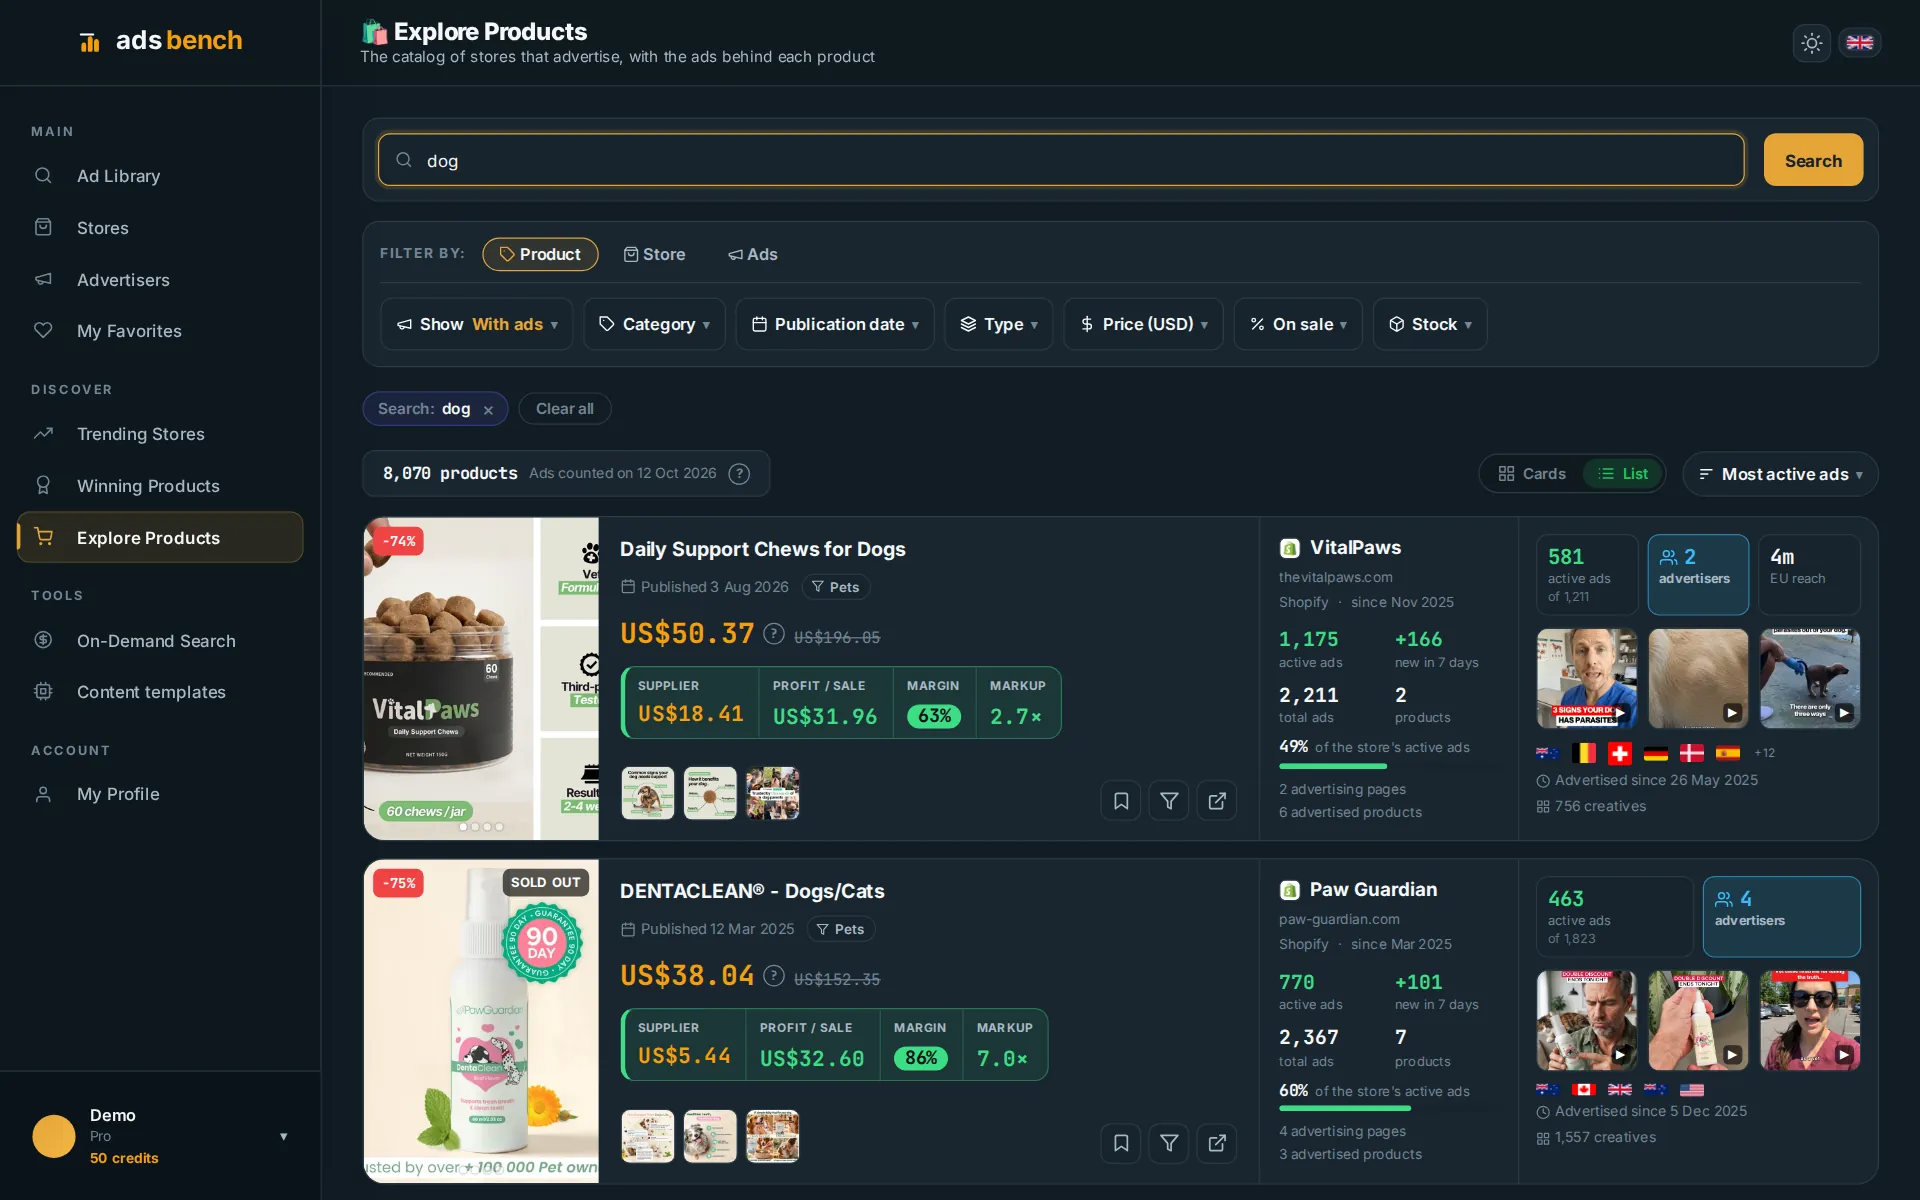Select VitalPaws 2 advertisers tab
This screenshot has width=1920, height=1200.
1698,575
